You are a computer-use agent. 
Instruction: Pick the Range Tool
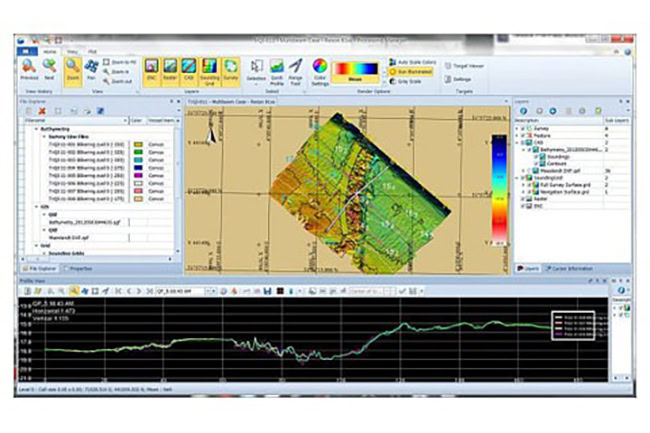coord(295,71)
